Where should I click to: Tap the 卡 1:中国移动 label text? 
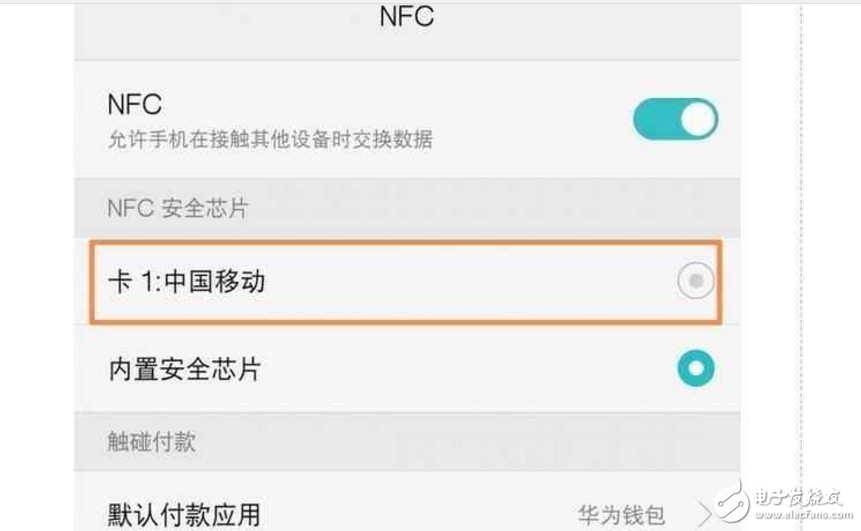pyautogui.click(x=187, y=282)
